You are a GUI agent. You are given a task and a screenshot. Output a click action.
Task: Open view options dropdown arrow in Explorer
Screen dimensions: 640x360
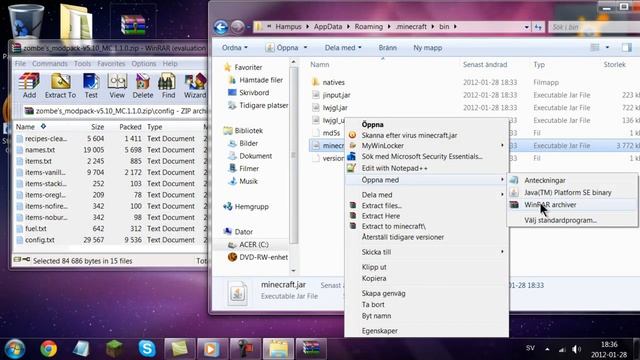[607, 48]
